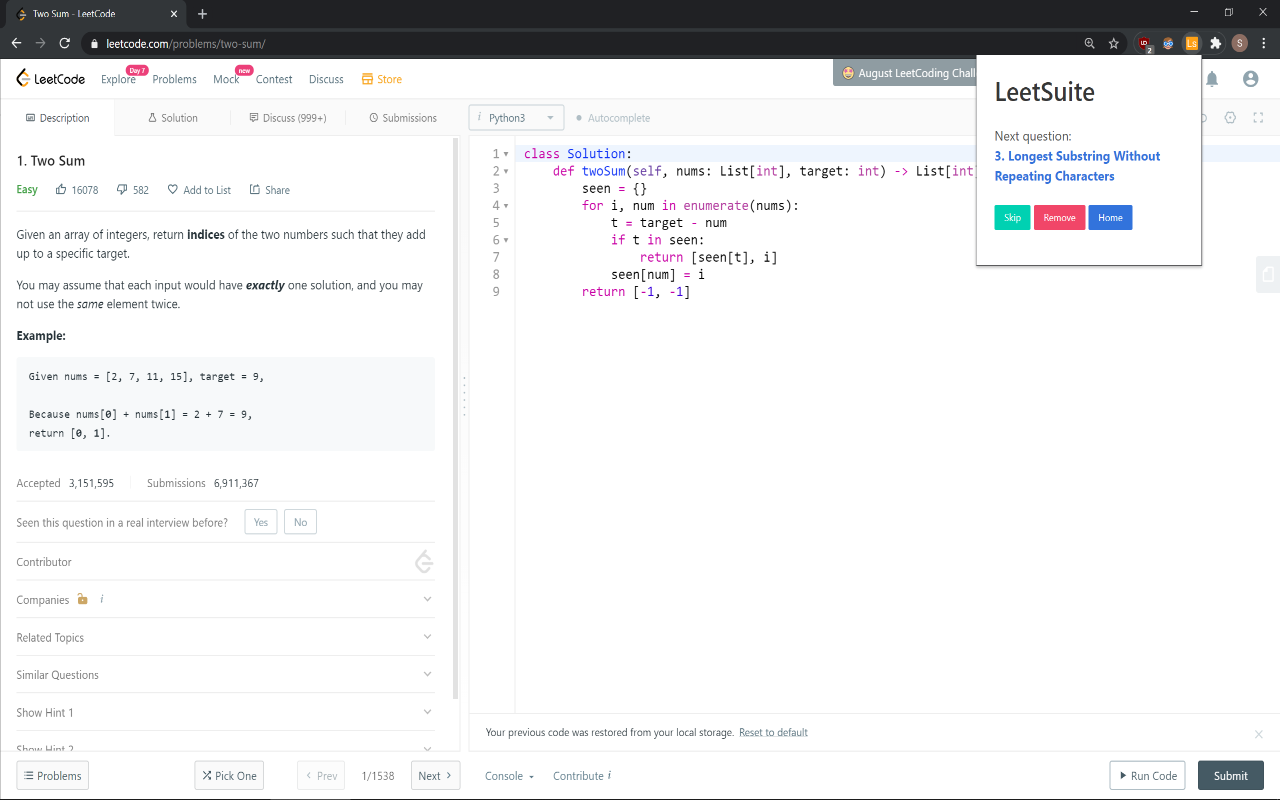The image size is (1280, 800).
Task: Fold the if block at line 6
Action: [506, 240]
